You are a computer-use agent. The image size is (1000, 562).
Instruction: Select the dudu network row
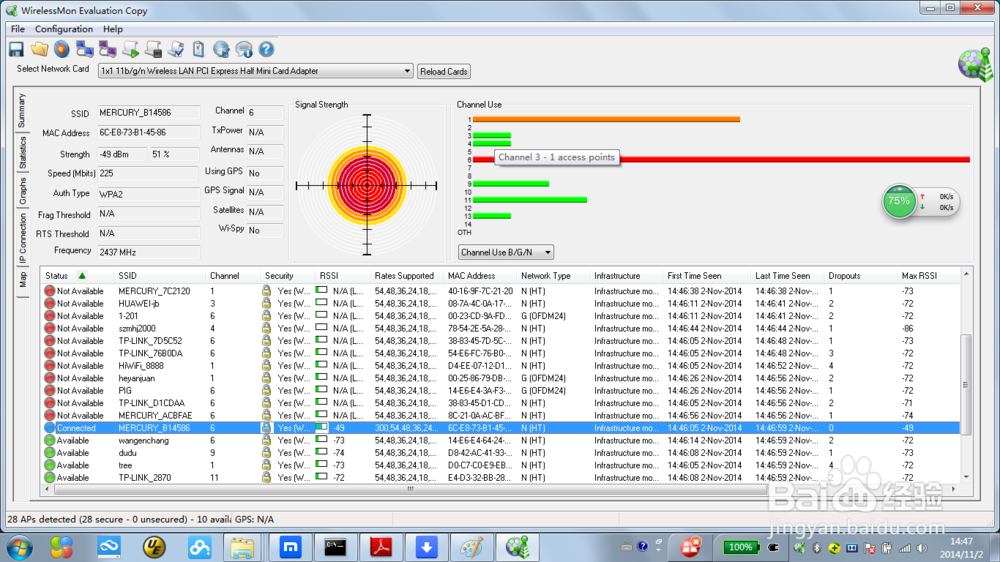[x=501, y=453]
